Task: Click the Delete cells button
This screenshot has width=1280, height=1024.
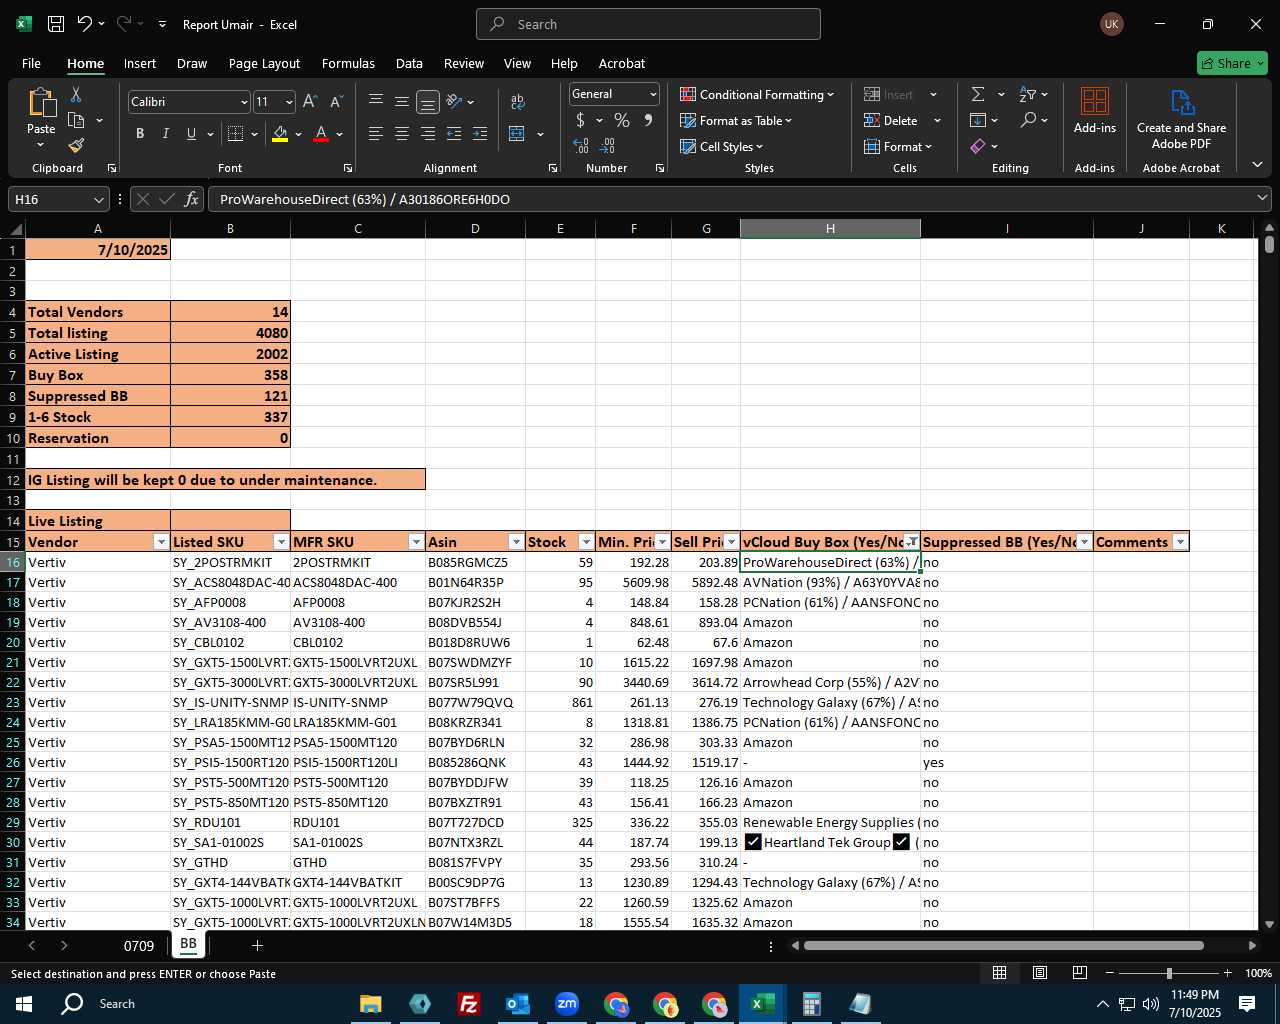Action: [x=892, y=120]
